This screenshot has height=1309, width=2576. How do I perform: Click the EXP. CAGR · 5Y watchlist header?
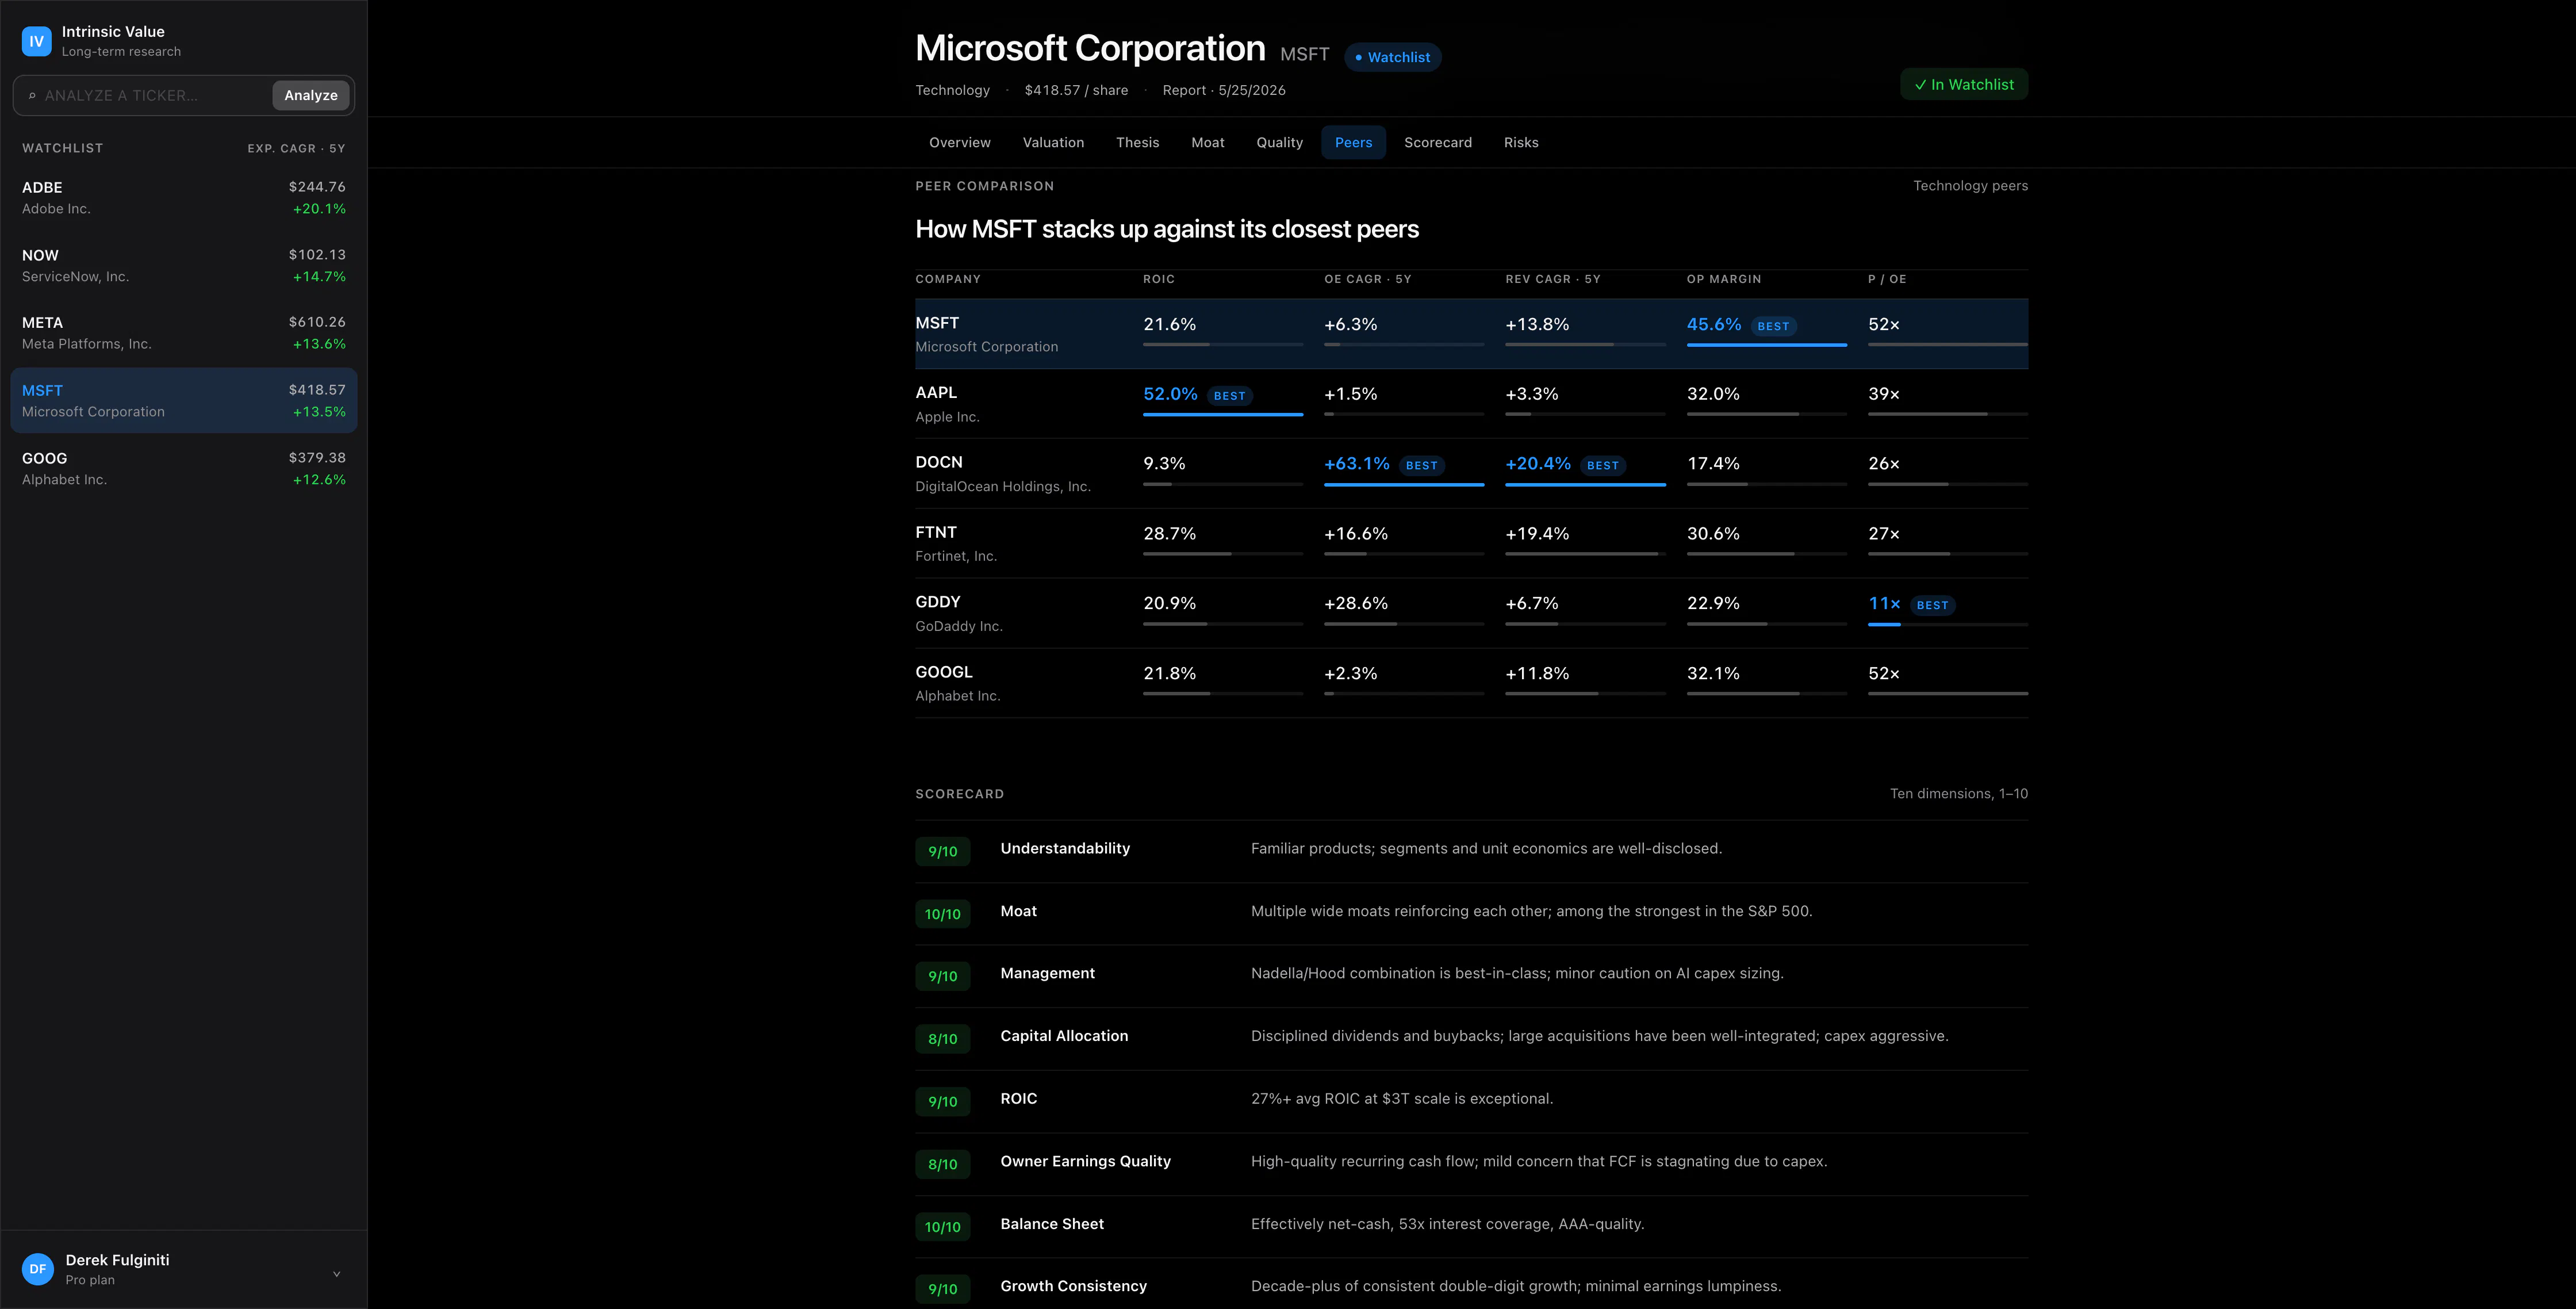click(296, 149)
